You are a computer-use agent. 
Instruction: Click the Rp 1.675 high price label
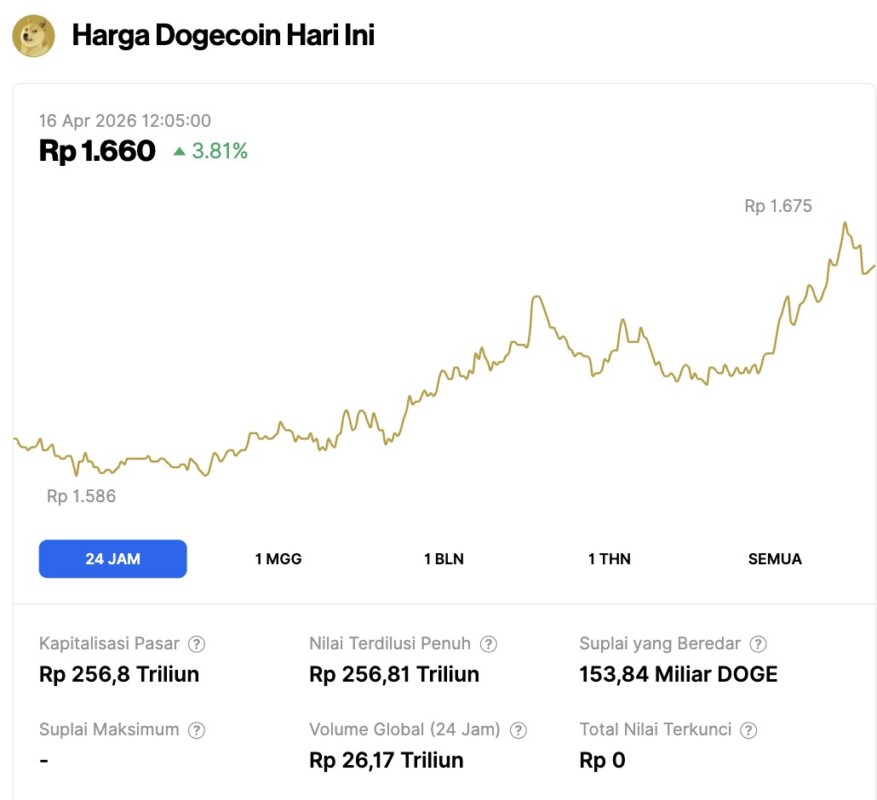pos(778,207)
